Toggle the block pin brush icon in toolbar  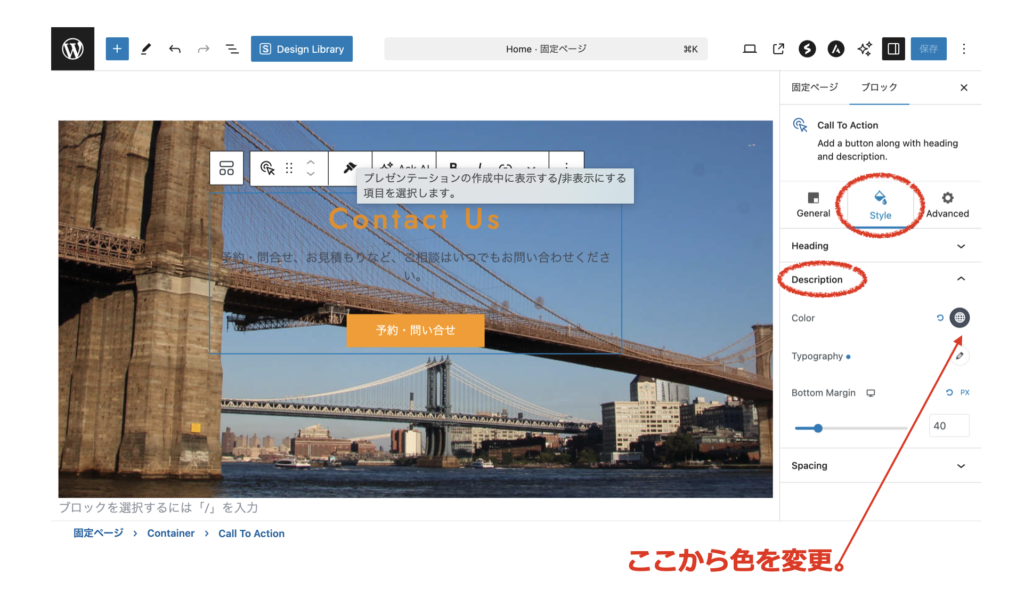(350, 168)
